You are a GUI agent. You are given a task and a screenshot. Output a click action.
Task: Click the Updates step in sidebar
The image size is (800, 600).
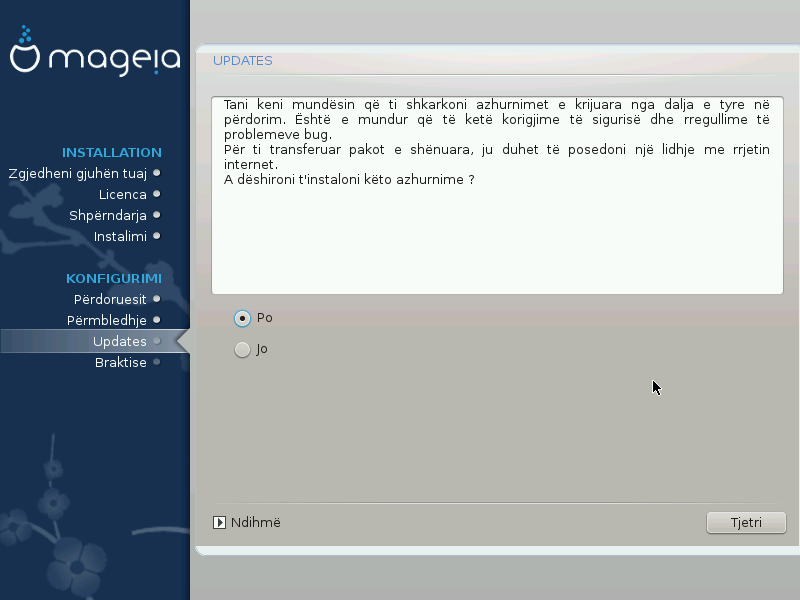pyautogui.click(x=119, y=341)
